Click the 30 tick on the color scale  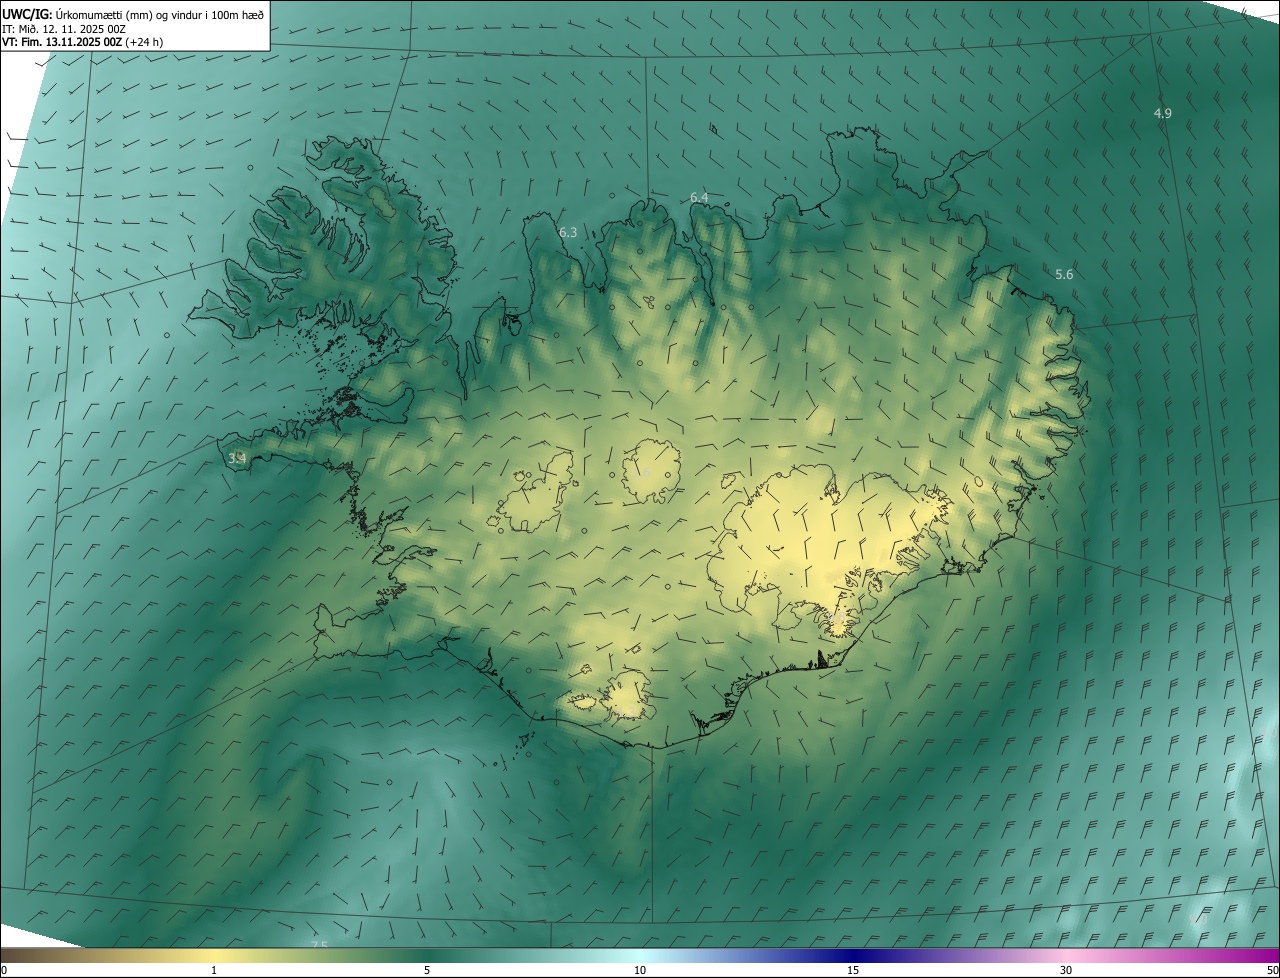pyautogui.click(x=1066, y=970)
